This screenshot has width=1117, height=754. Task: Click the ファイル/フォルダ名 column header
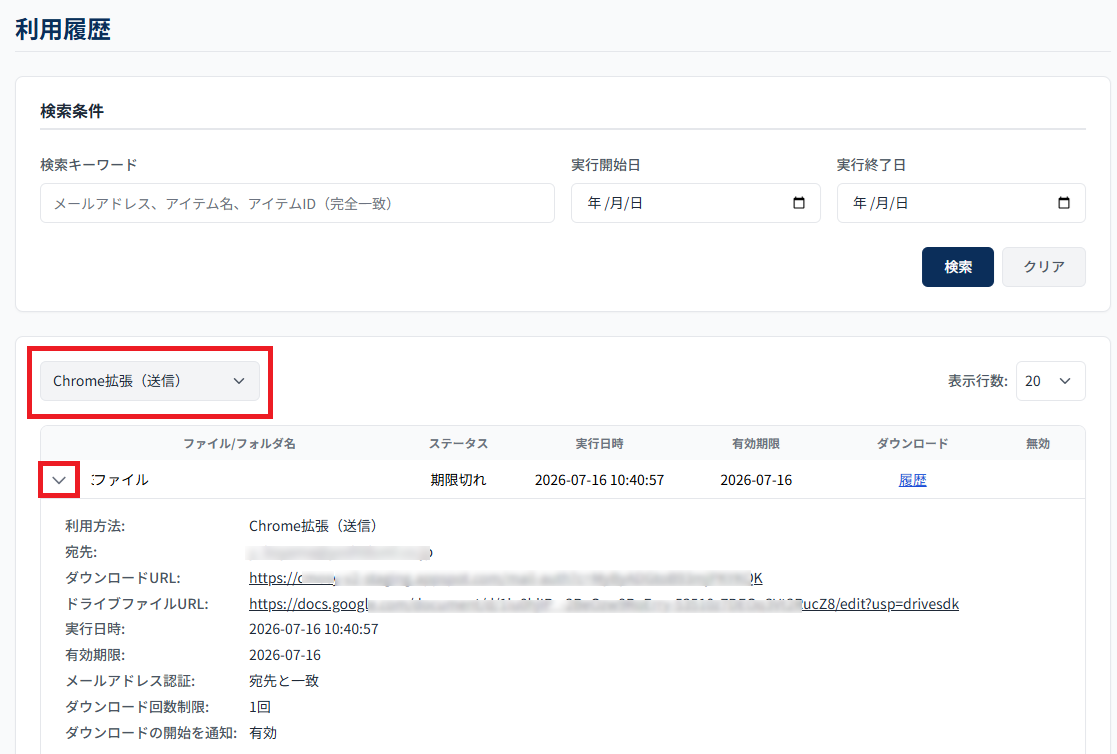(239, 443)
